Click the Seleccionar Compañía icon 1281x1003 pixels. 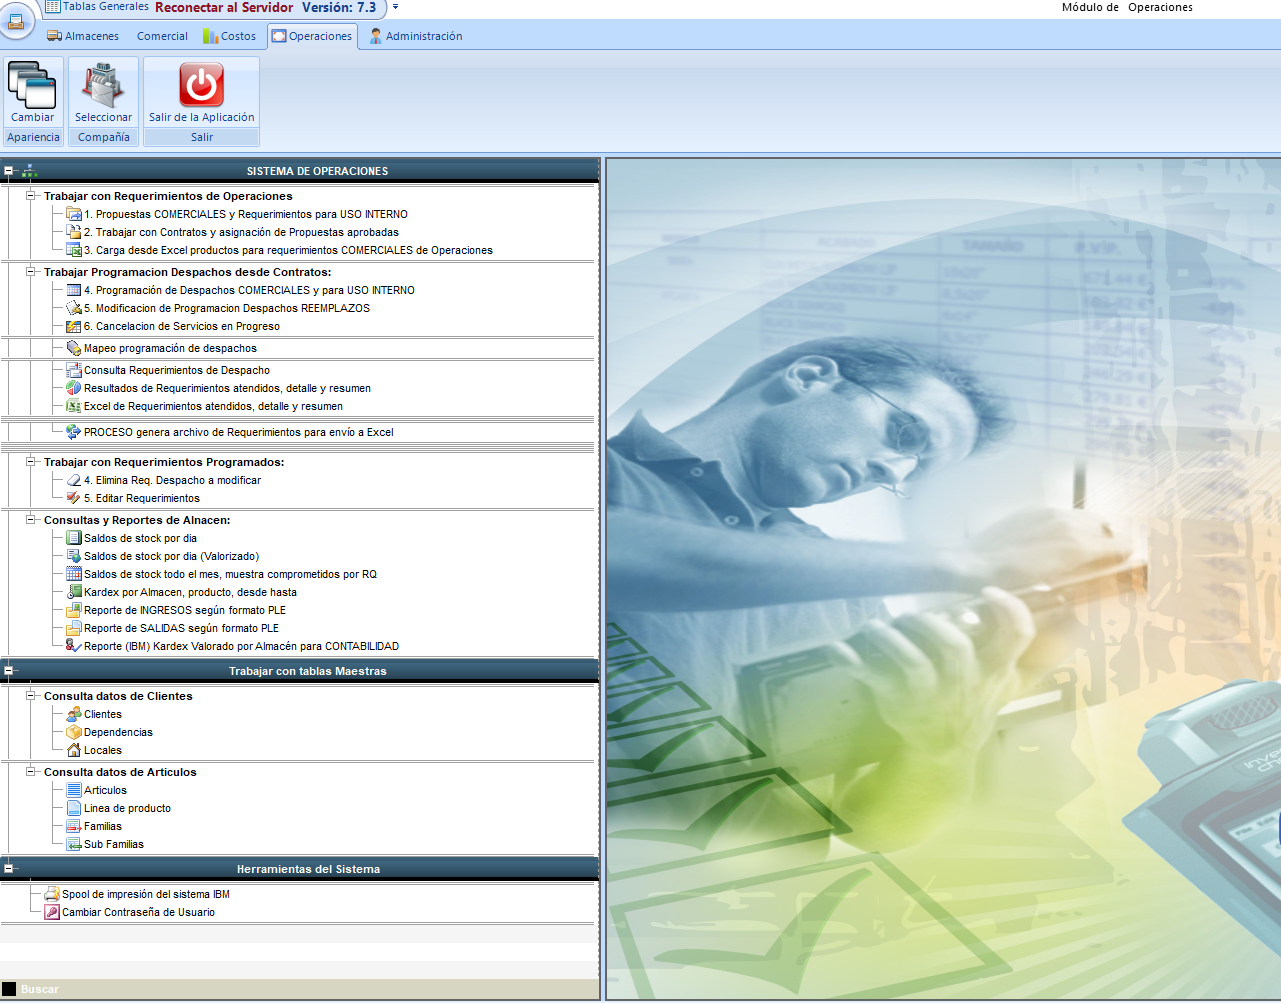[103, 85]
